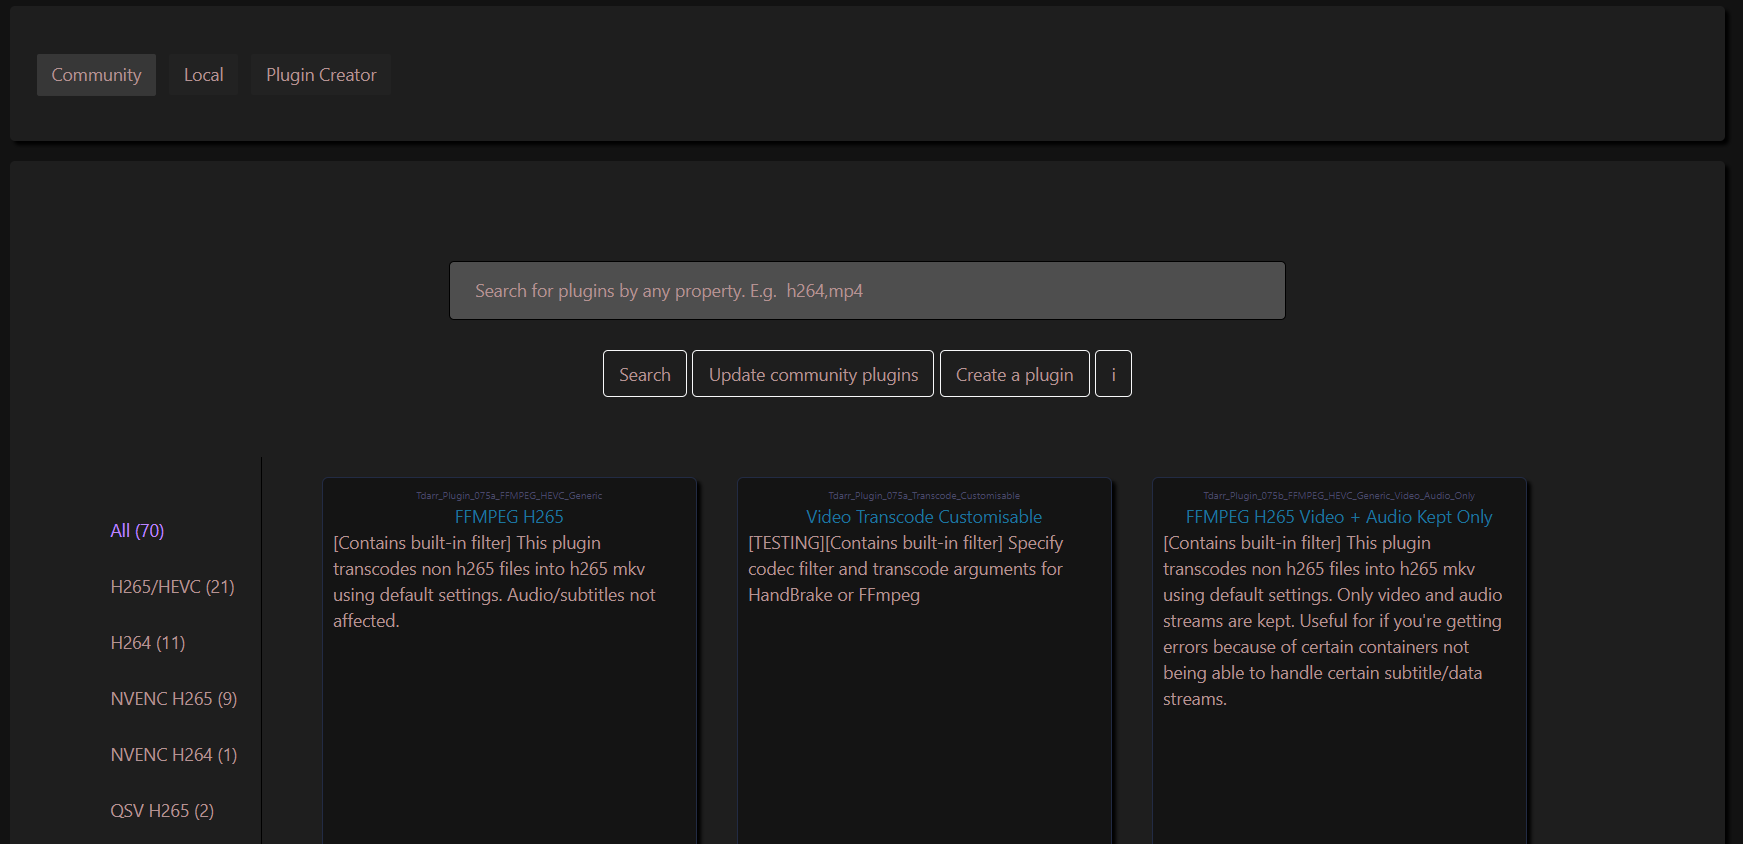1743x844 pixels.
Task: Click the Create a plugin button
Action: pyautogui.click(x=1014, y=374)
